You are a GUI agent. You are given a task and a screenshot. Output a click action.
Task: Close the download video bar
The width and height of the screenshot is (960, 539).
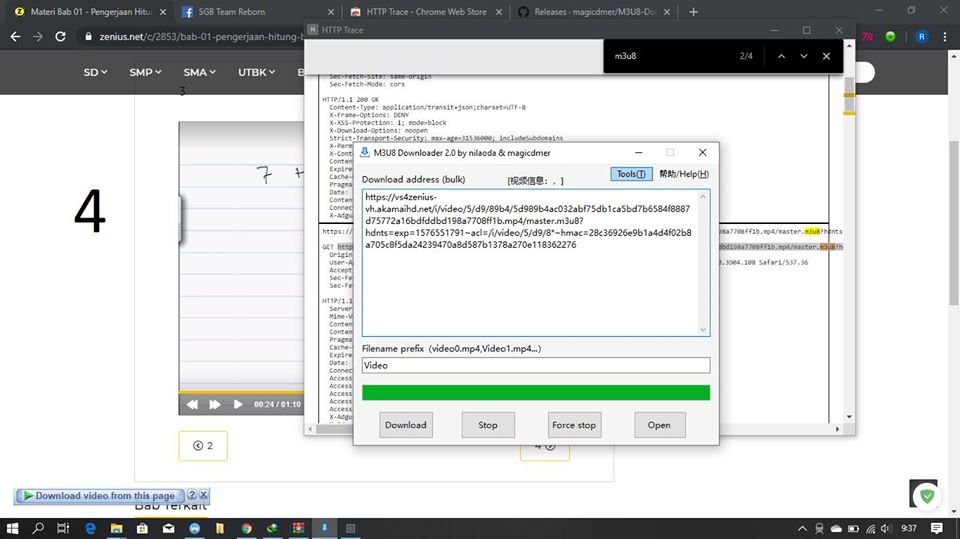(x=203, y=495)
